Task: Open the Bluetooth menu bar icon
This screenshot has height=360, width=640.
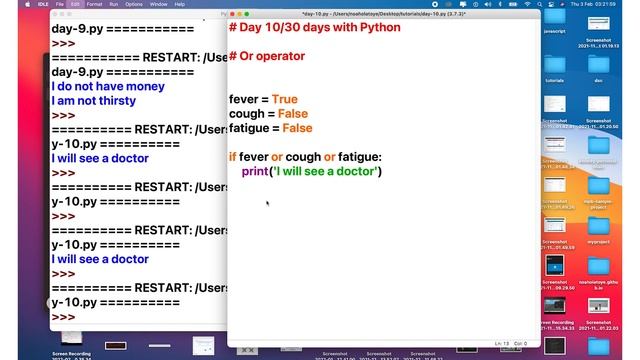Action: (x=500, y=4)
